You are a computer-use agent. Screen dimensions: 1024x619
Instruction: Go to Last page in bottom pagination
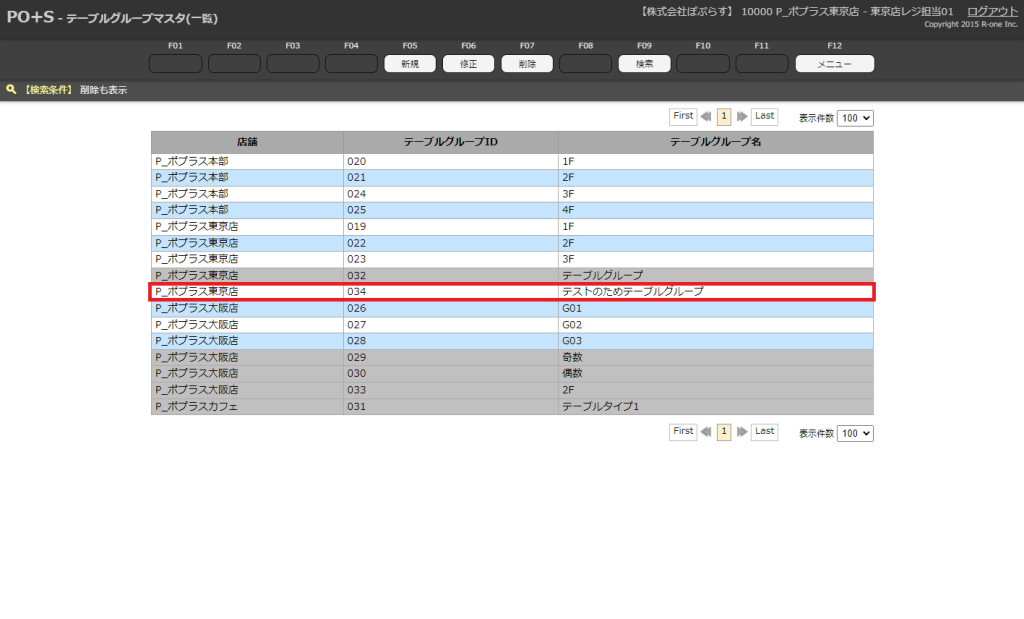pyautogui.click(x=764, y=432)
